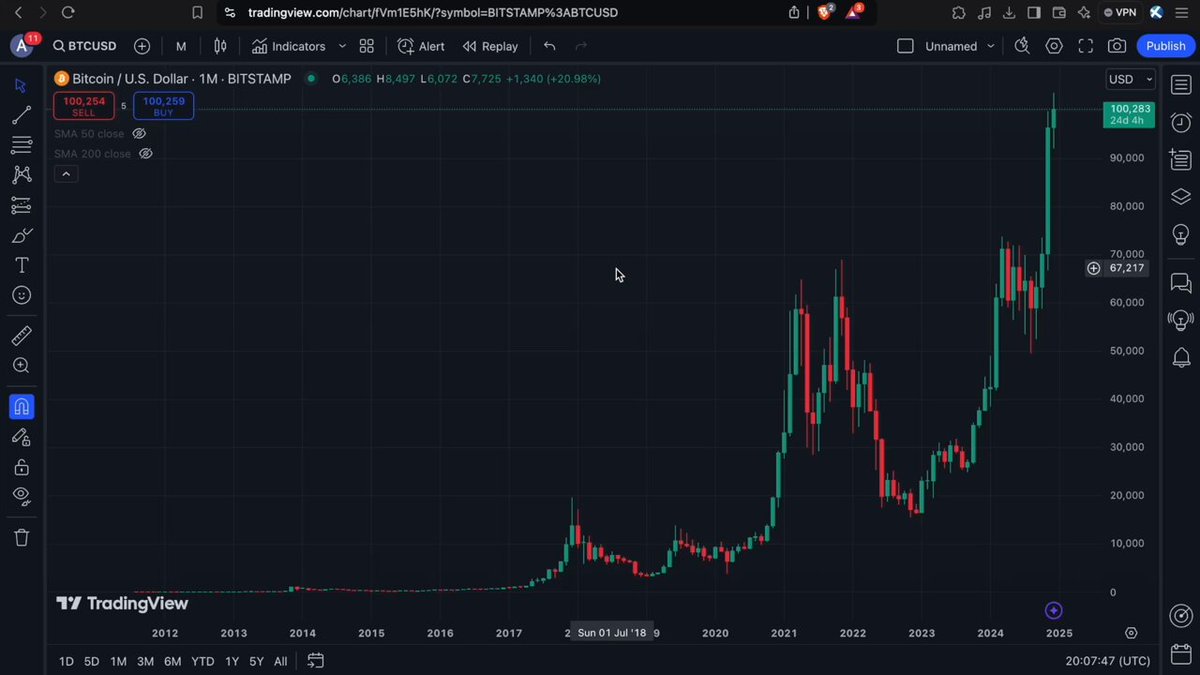The image size is (1200, 675).
Task: Add symbol with the plus icon
Action: coord(142,46)
